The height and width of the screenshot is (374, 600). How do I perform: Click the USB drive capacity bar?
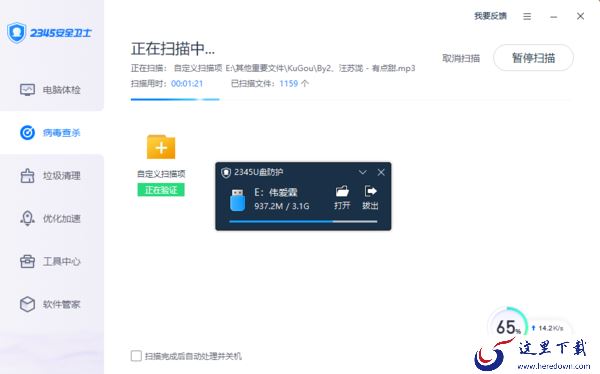[x=303, y=221]
